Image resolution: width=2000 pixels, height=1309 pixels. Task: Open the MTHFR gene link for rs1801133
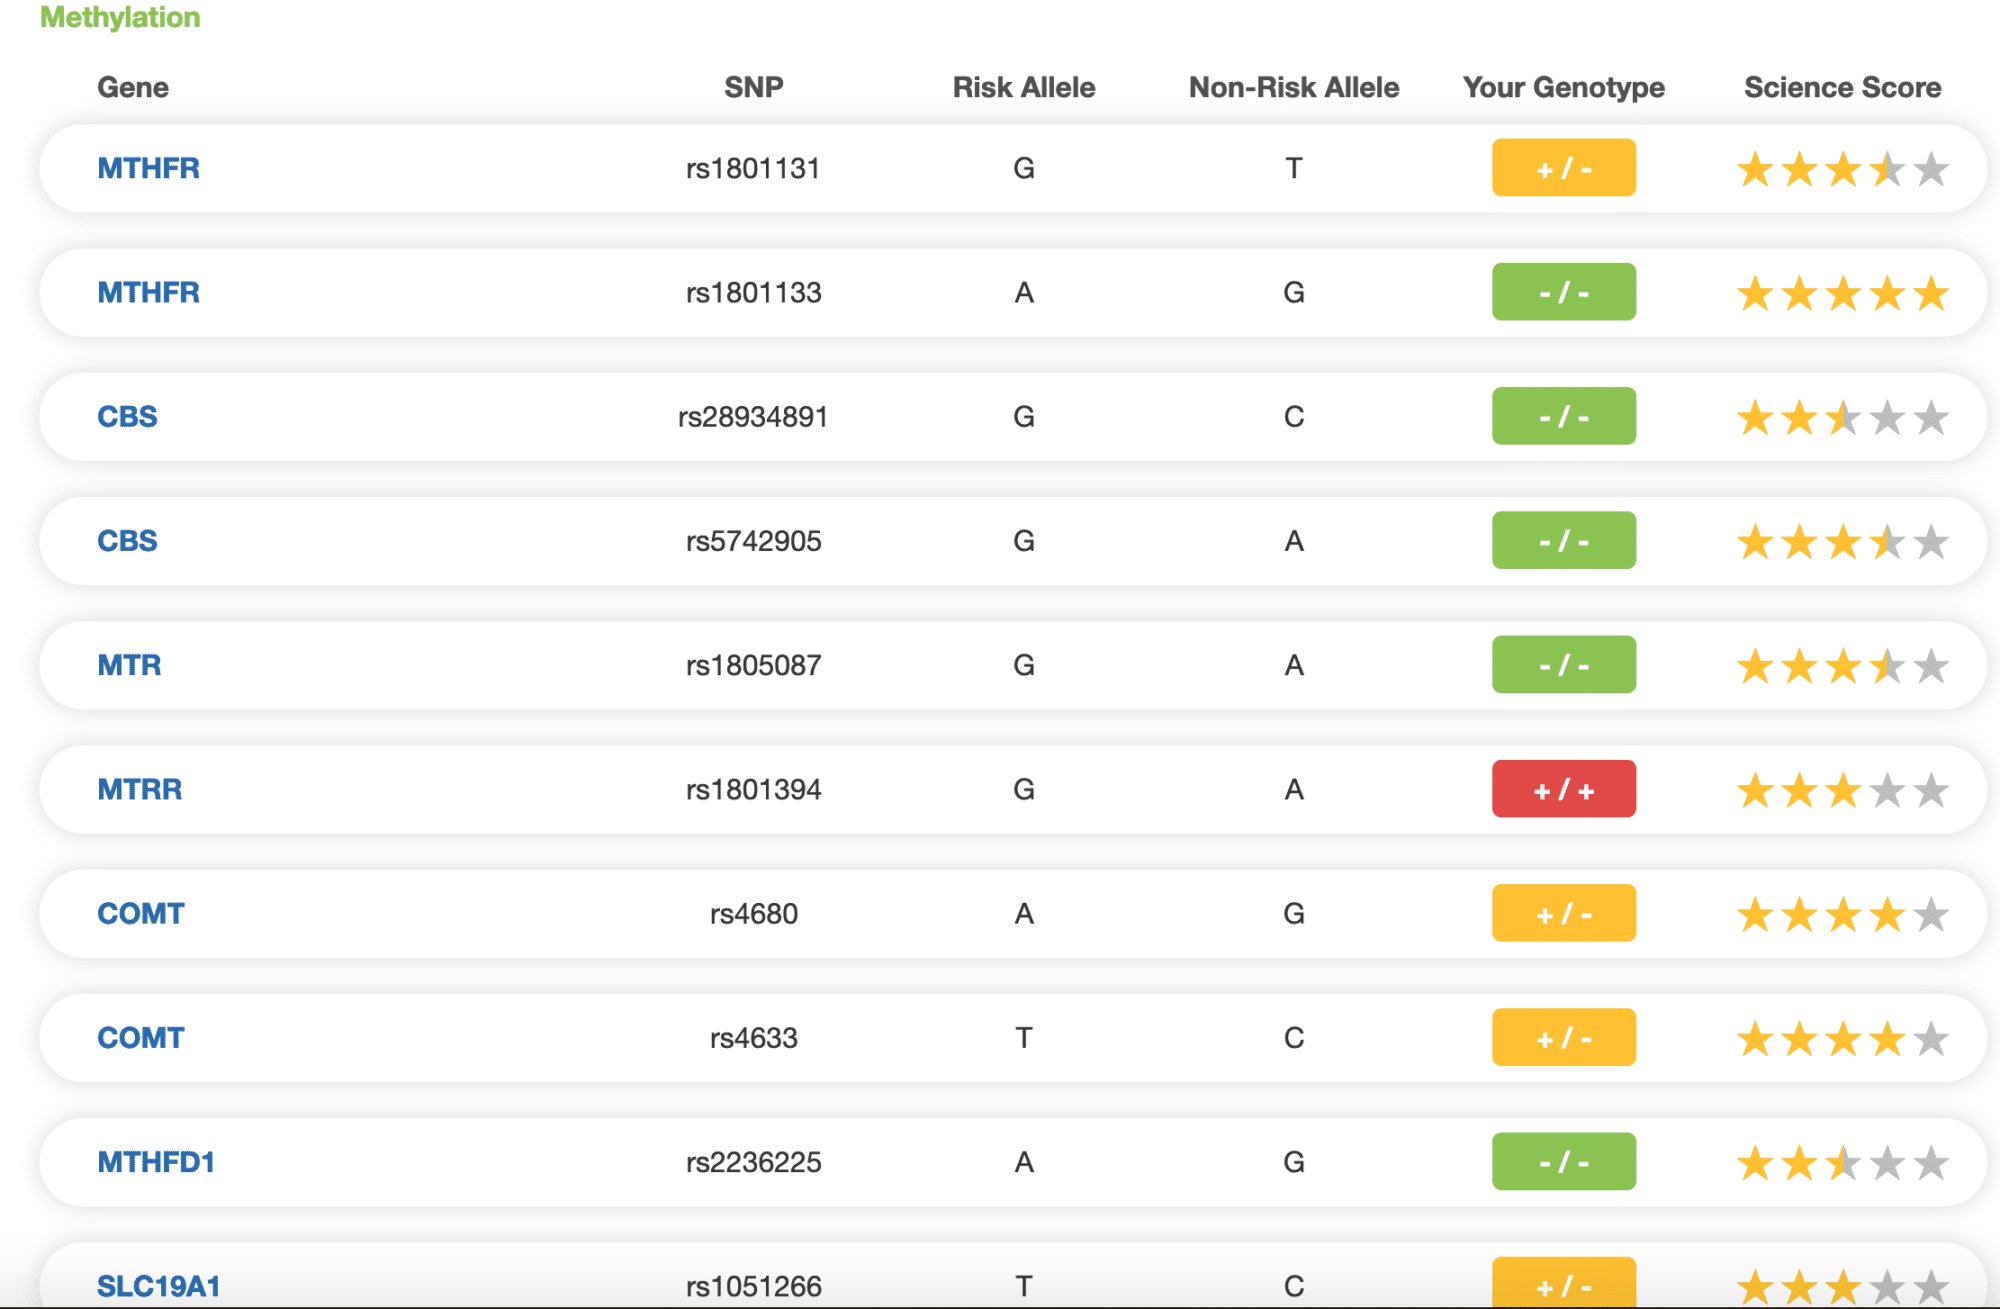[x=148, y=292]
